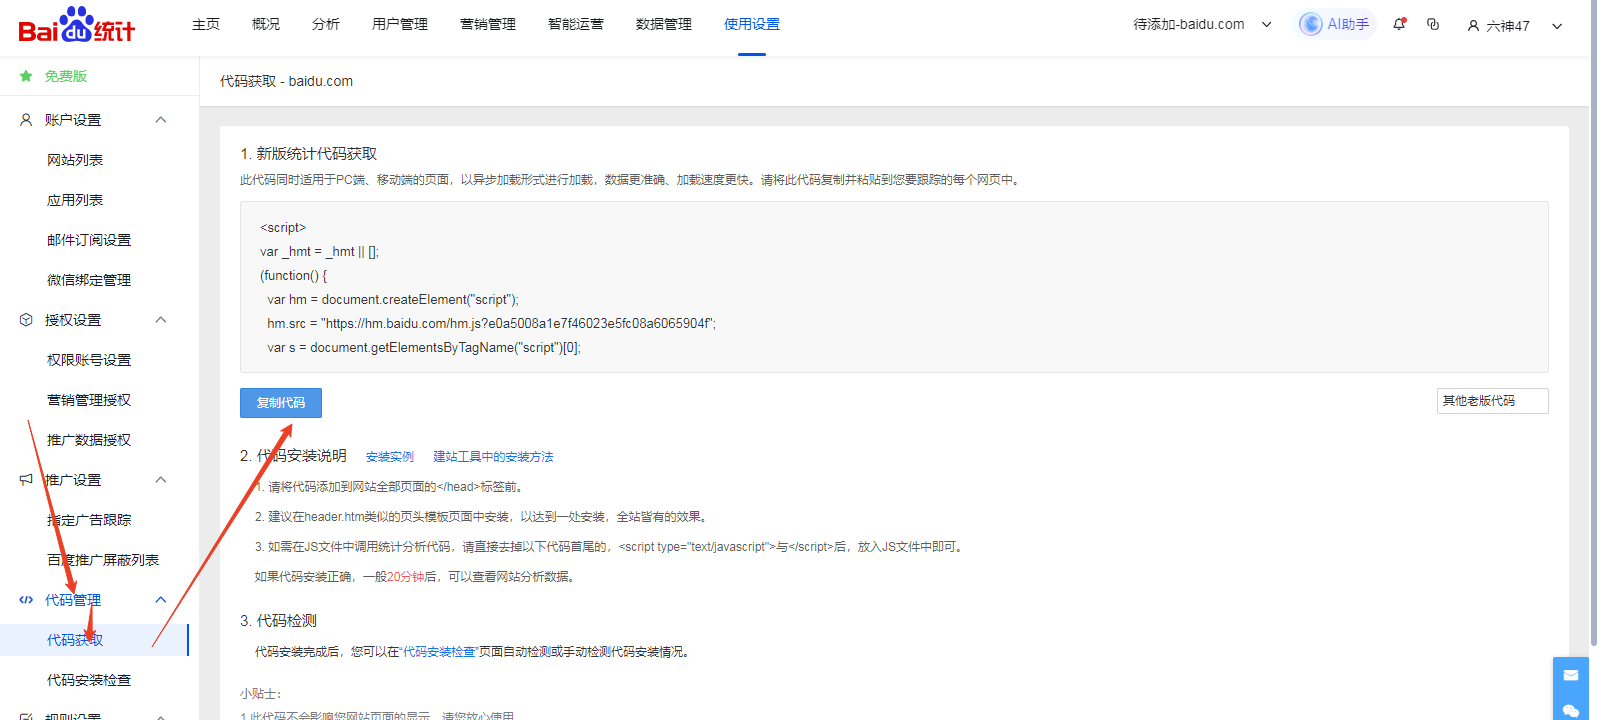Open 营销管理授权 in sidebar
Image resolution: width=1599 pixels, height=720 pixels.
click(x=89, y=400)
